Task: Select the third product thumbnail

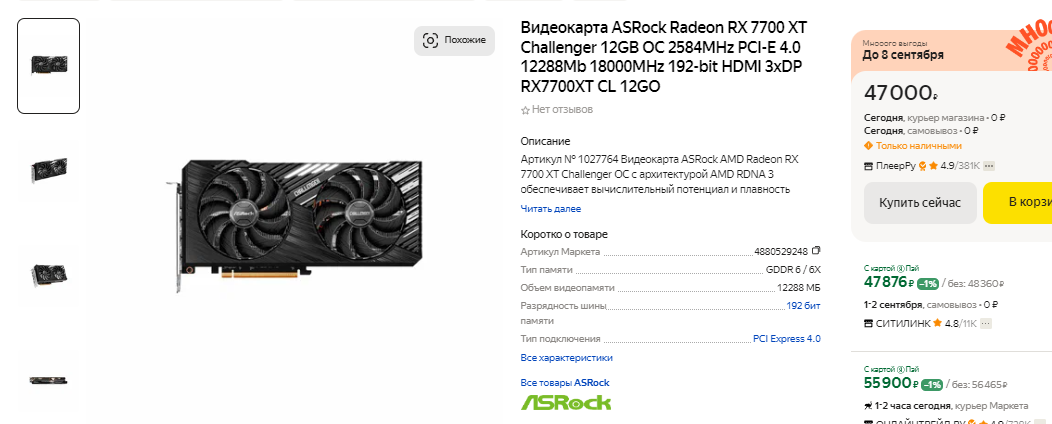Action: coord(48,274)
